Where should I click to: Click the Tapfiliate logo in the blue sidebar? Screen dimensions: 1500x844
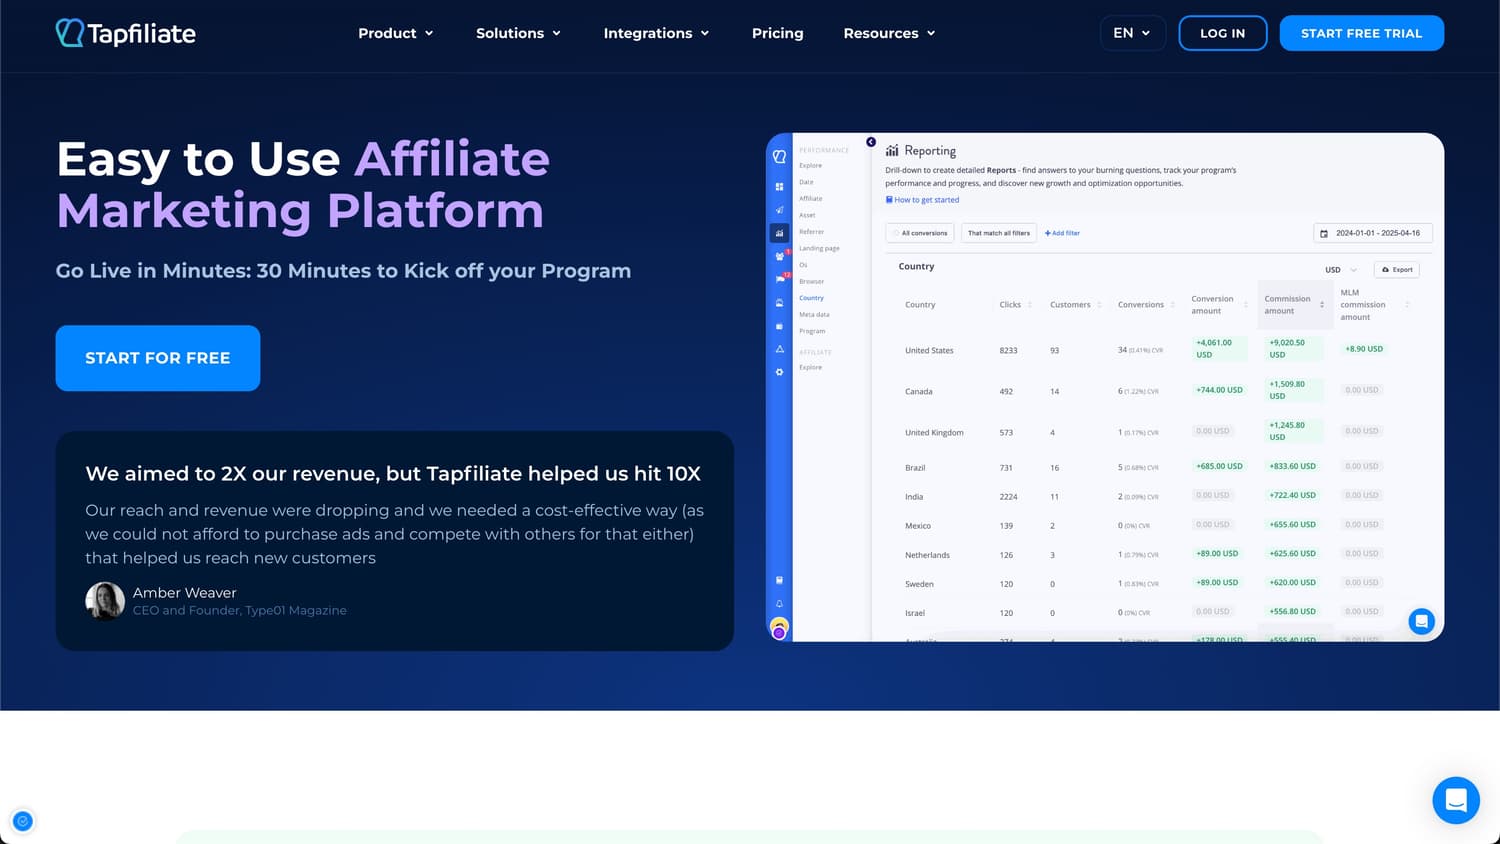tap(779, 157)
